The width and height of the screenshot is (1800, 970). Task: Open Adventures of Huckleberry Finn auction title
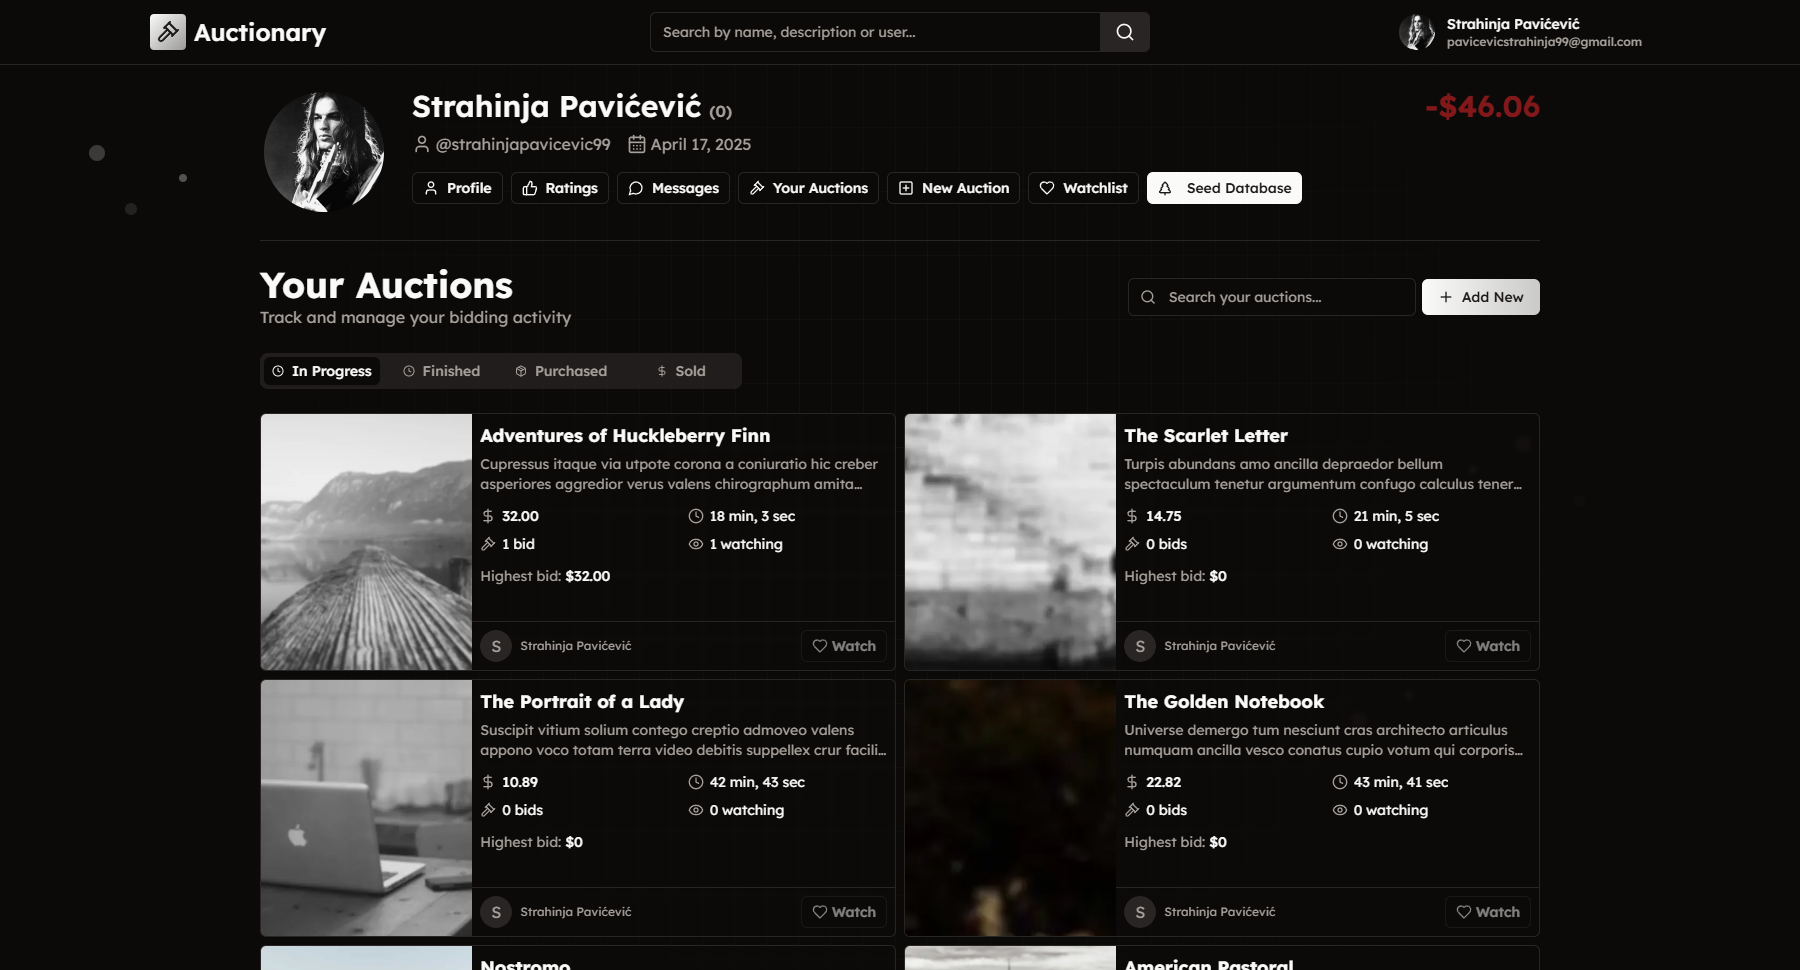pos(625,436)
